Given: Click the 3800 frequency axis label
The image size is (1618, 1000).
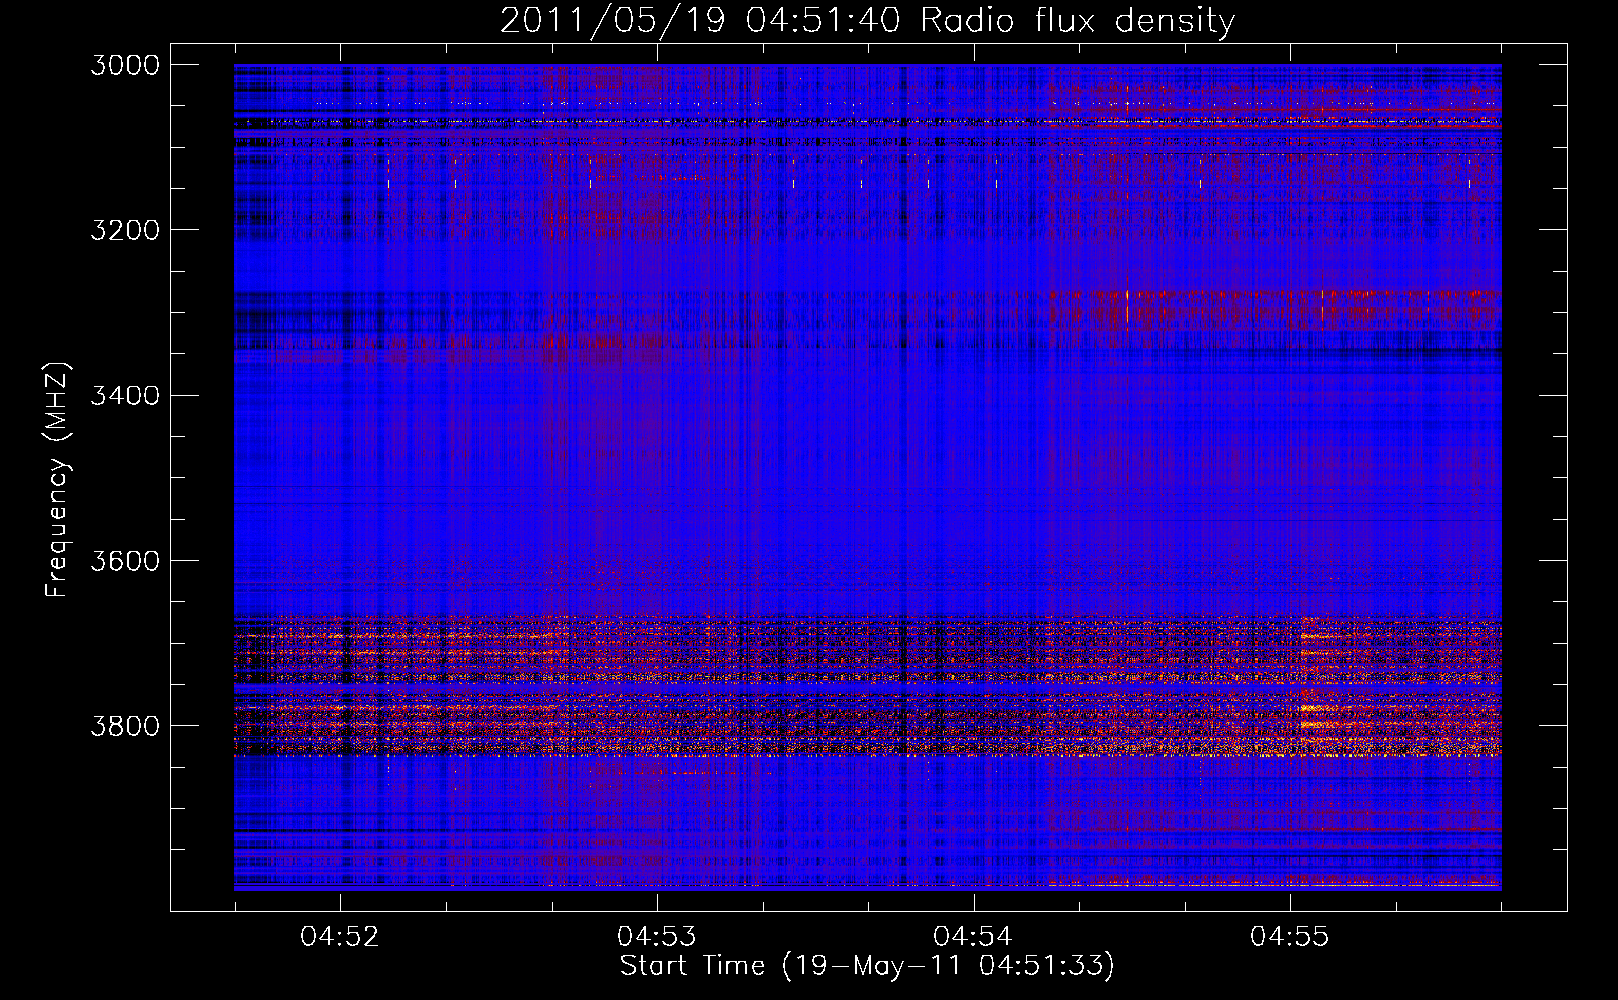Looking at the screenshot, I should 125,726.
